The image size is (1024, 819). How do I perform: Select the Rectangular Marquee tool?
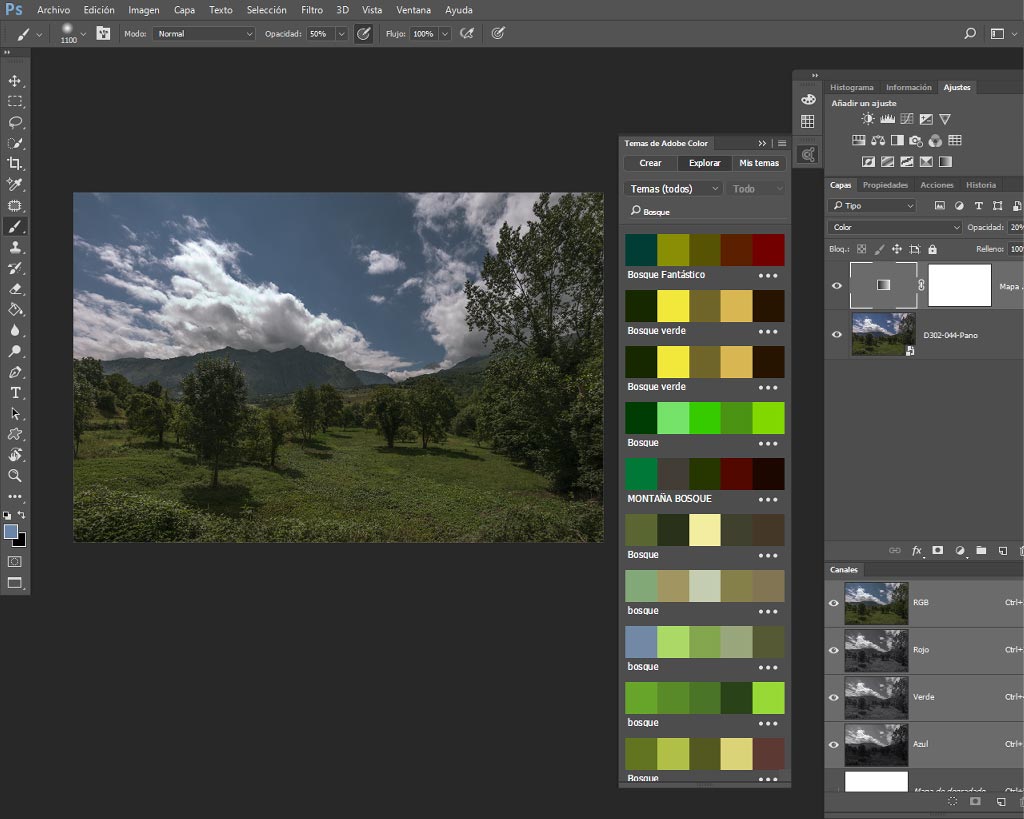[x=14, y=102]
